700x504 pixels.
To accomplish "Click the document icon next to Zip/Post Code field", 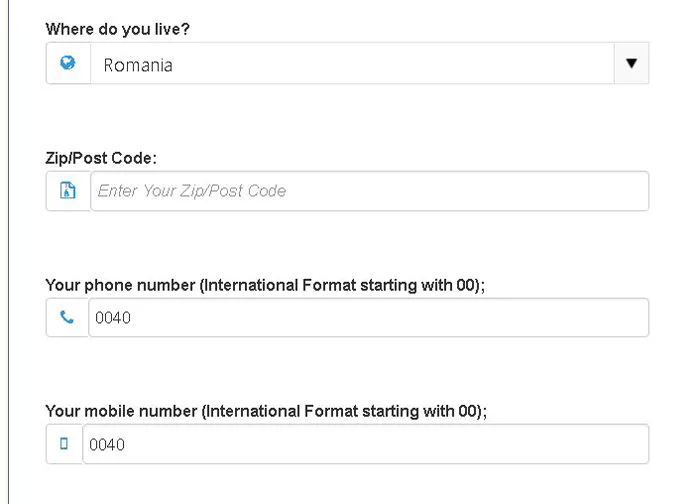I will [x=68, y=191].
